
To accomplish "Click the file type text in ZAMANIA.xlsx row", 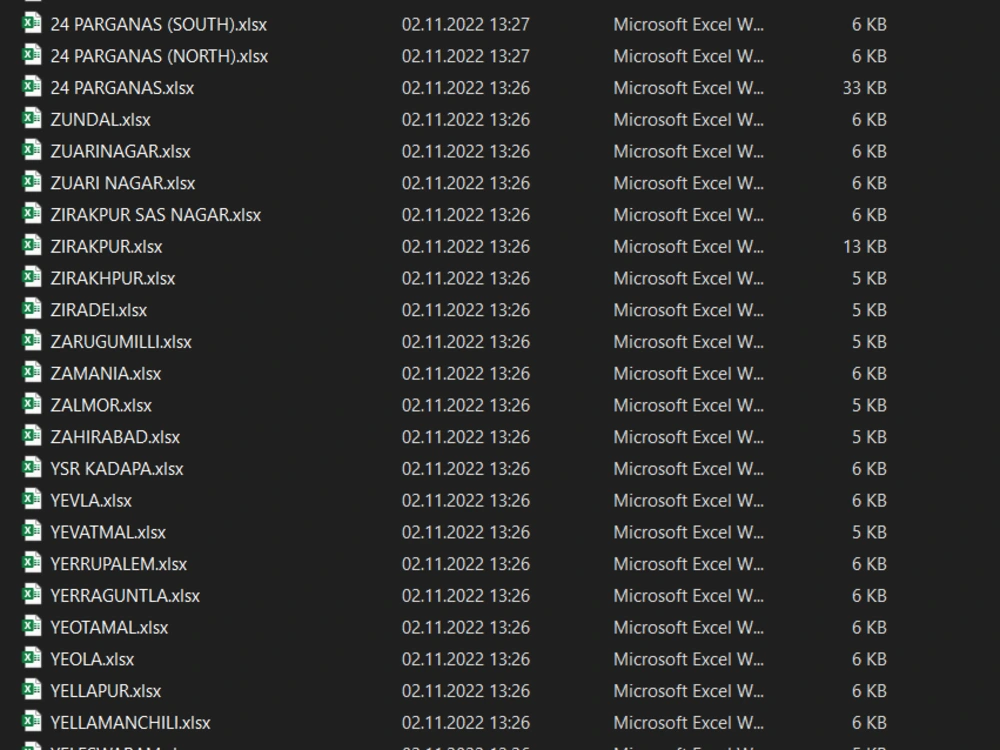I will coord(688,374).
